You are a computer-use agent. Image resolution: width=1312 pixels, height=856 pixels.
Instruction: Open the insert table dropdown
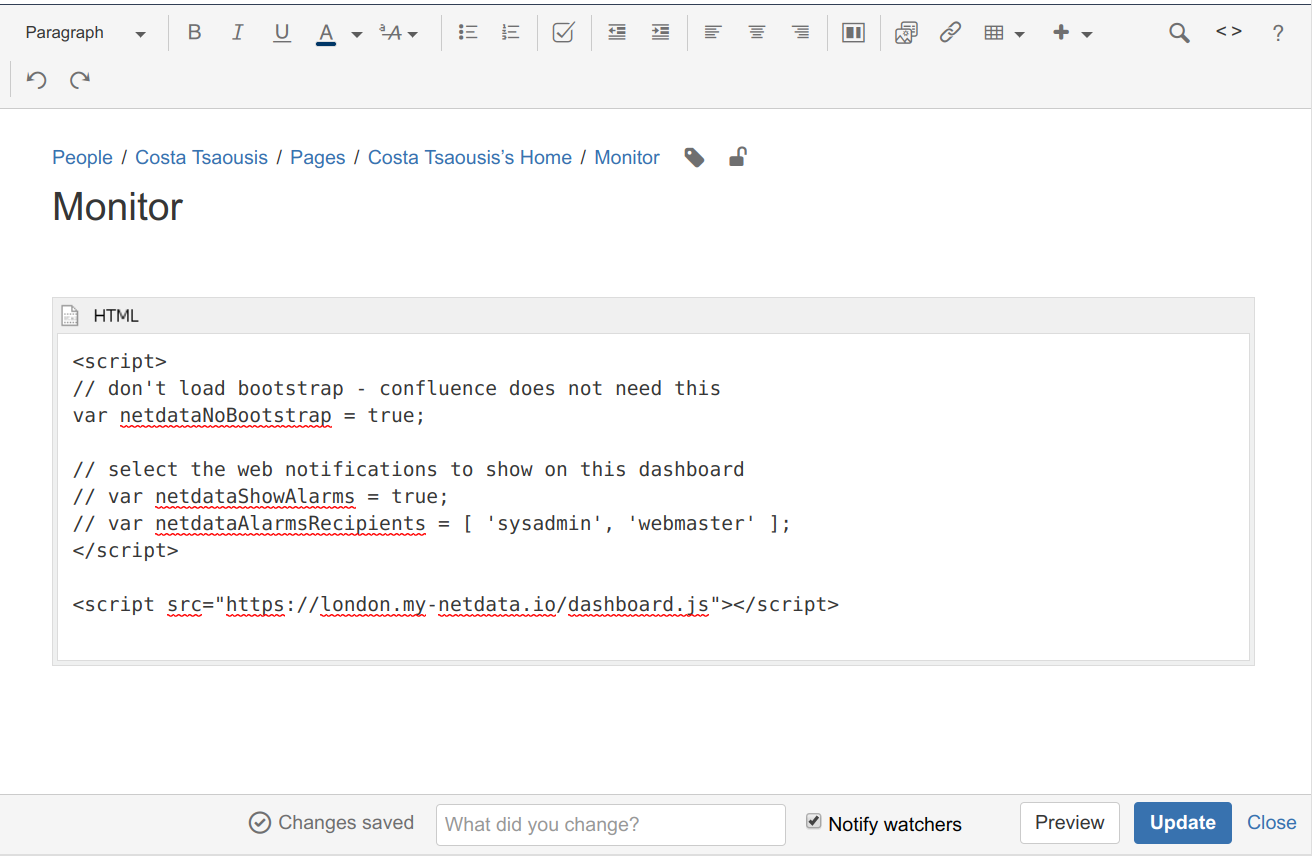[1004, 33]
